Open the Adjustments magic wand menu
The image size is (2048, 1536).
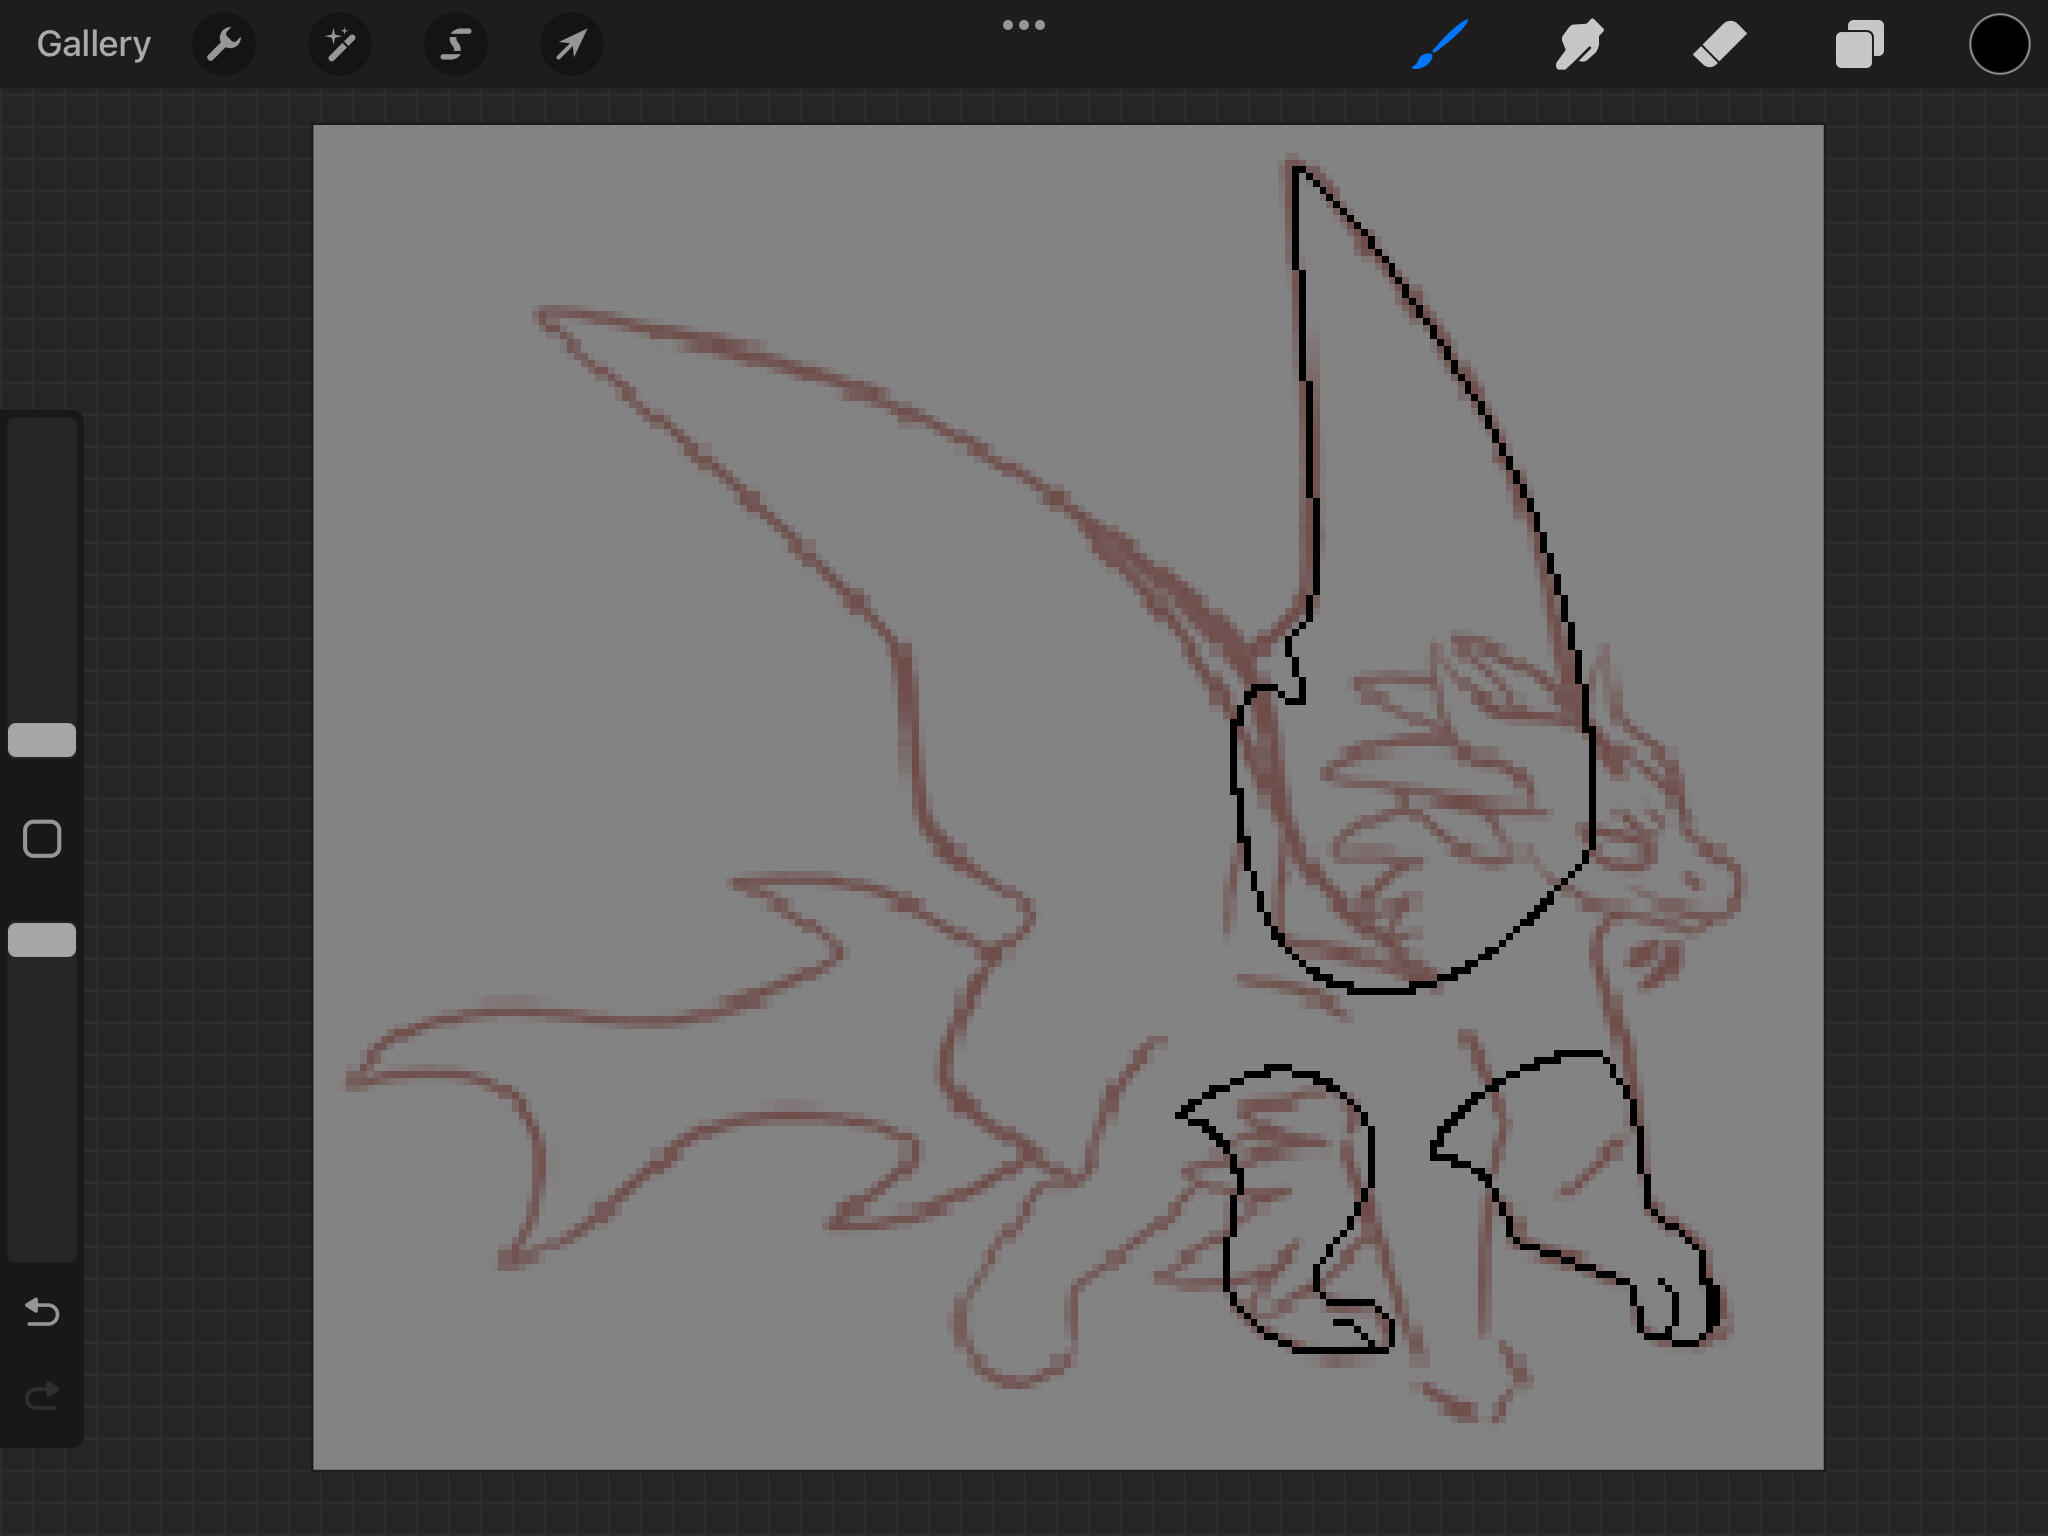(340, 44)
